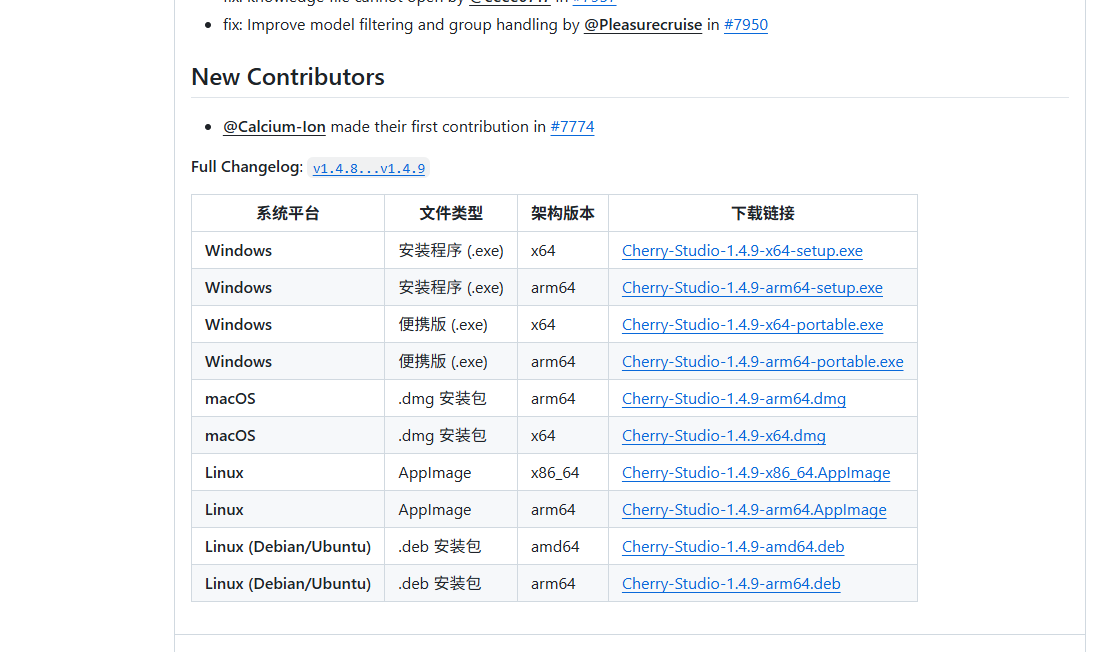This screenshot has height=652, width=1094.
Task: Download Cherry-Studio-1.4.9-amd64.deb package
Action: pos(733,547)
